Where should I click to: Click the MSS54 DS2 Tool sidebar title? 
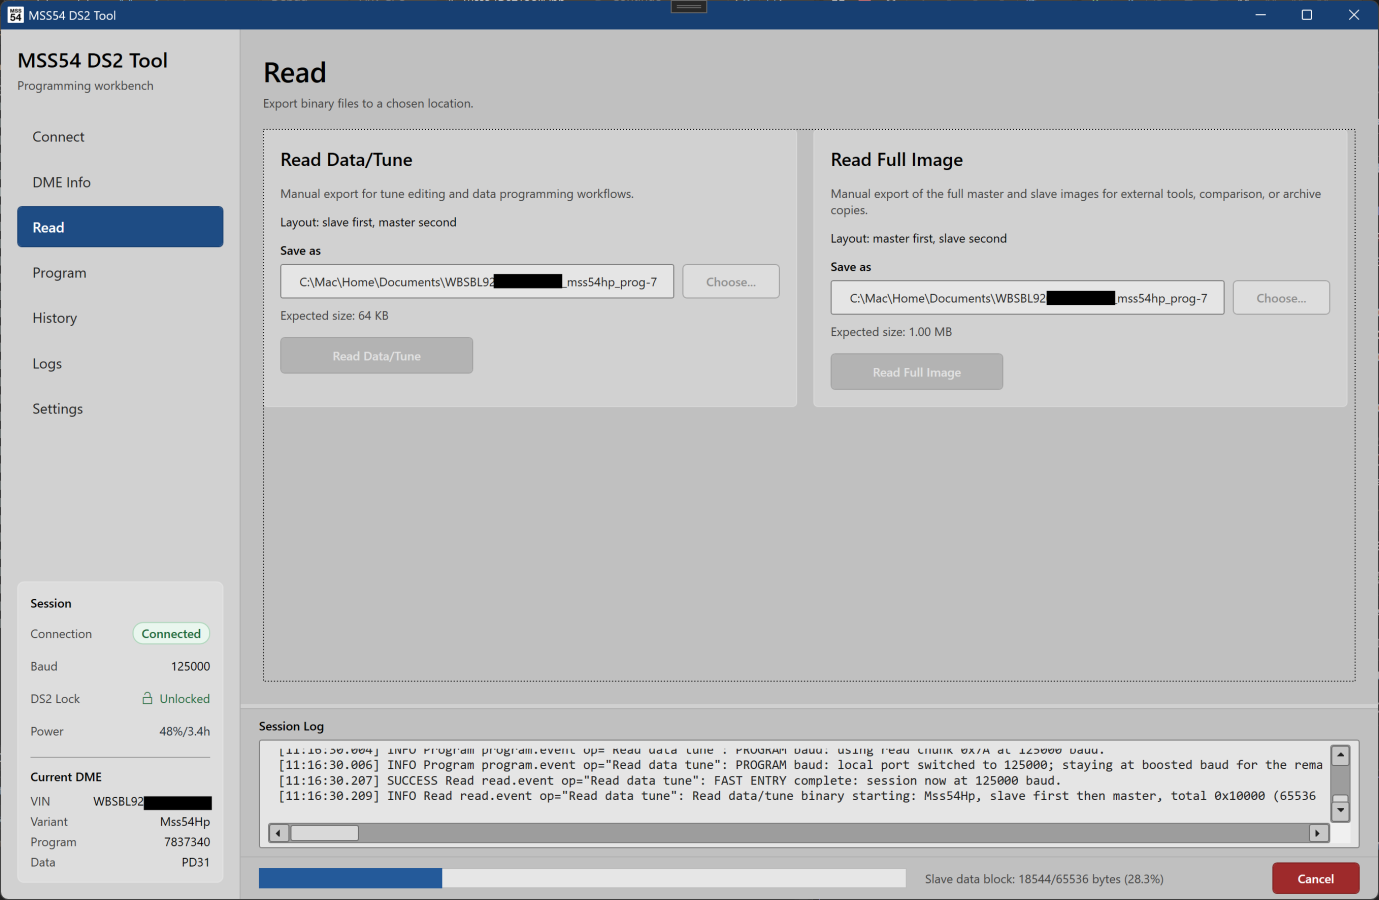tap(93, 61)
